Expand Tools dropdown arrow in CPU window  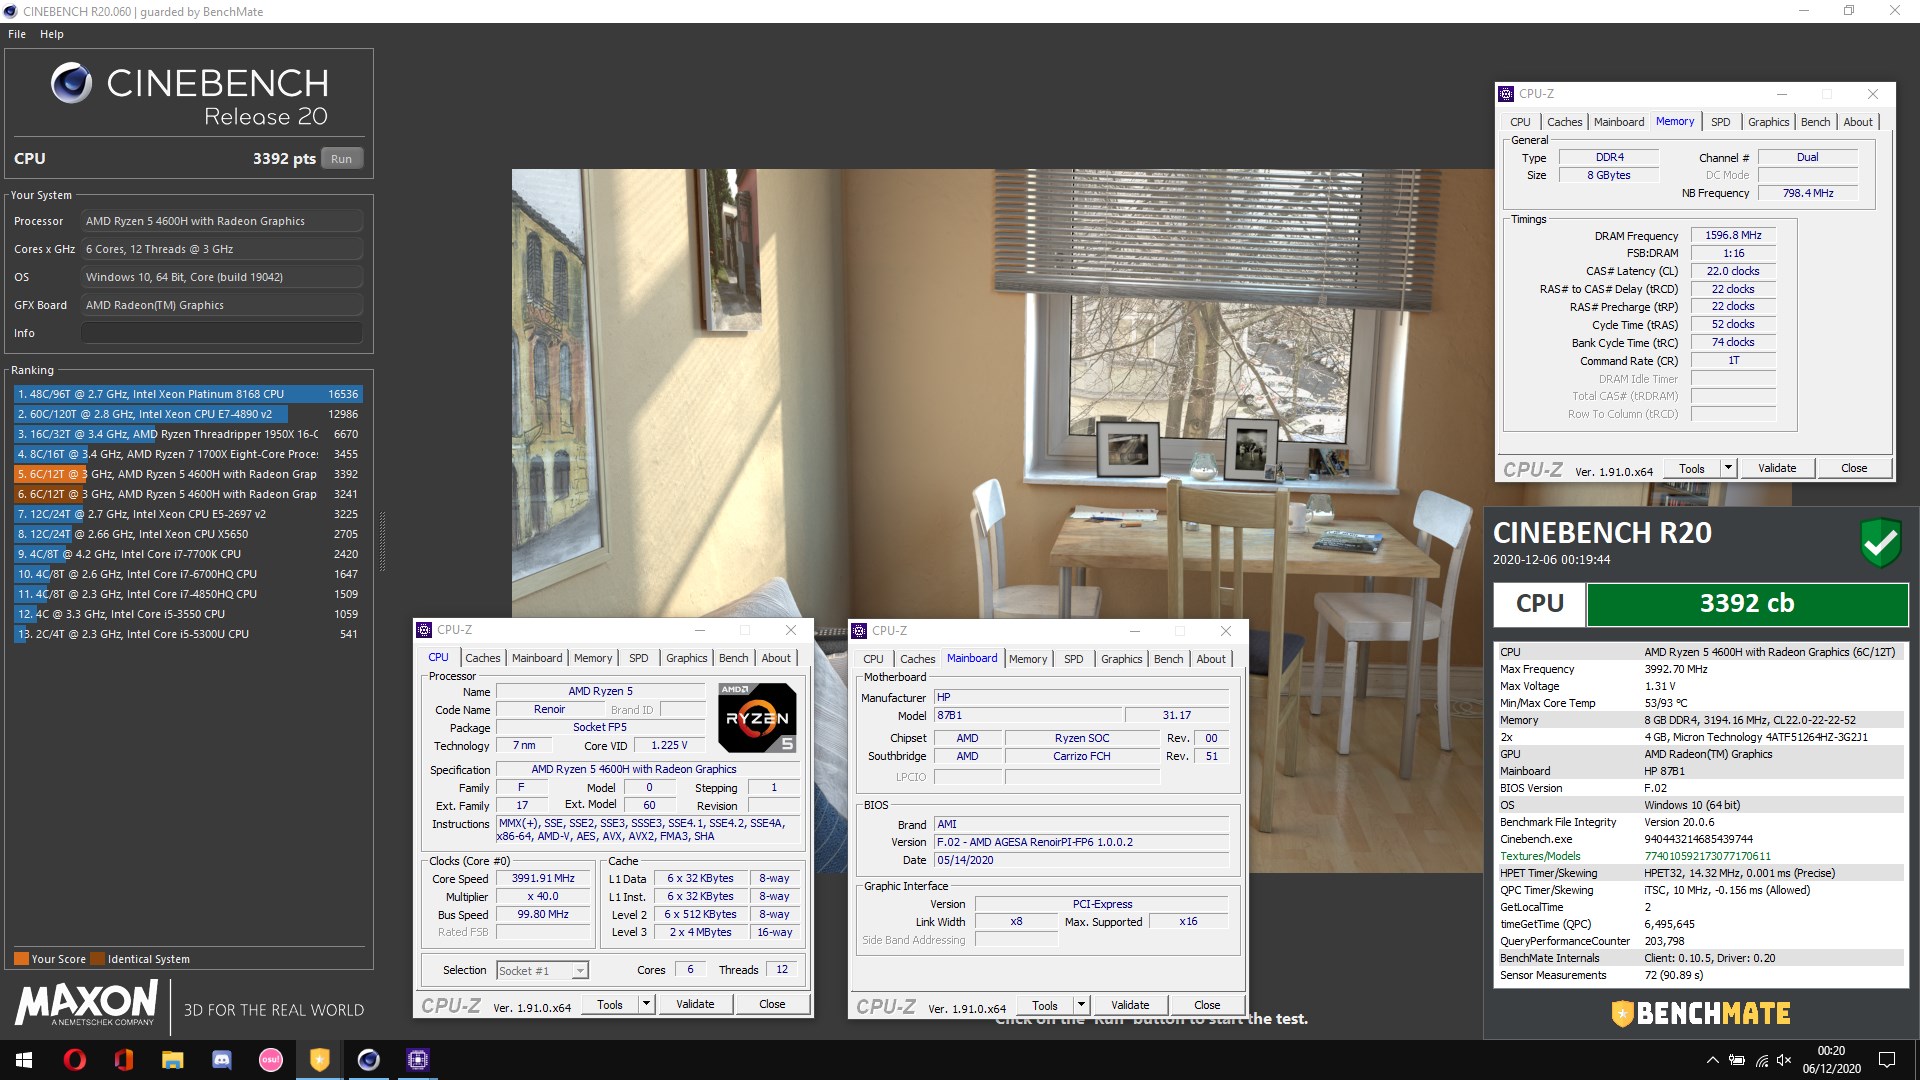(646, 1004)
